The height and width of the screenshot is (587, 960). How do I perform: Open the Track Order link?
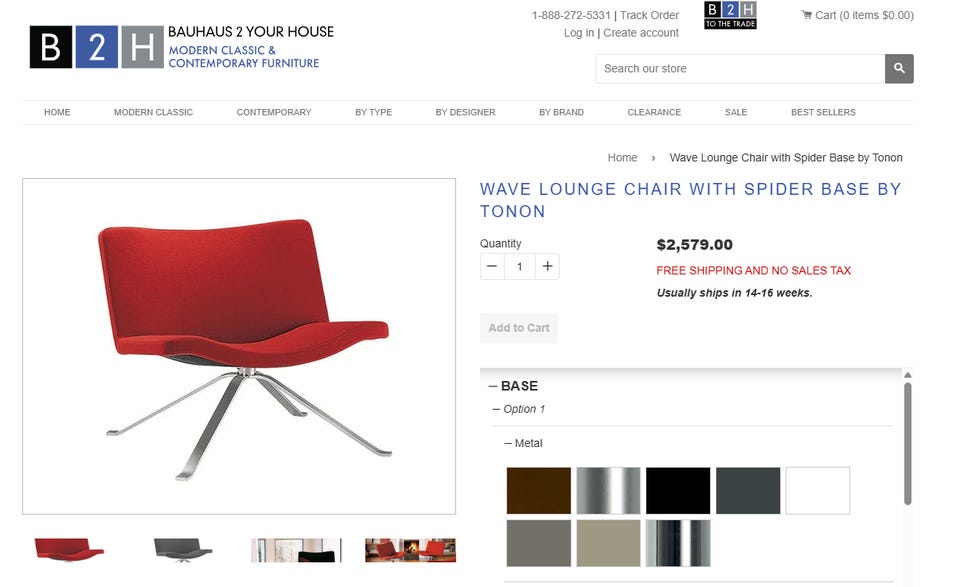(649, 15)
